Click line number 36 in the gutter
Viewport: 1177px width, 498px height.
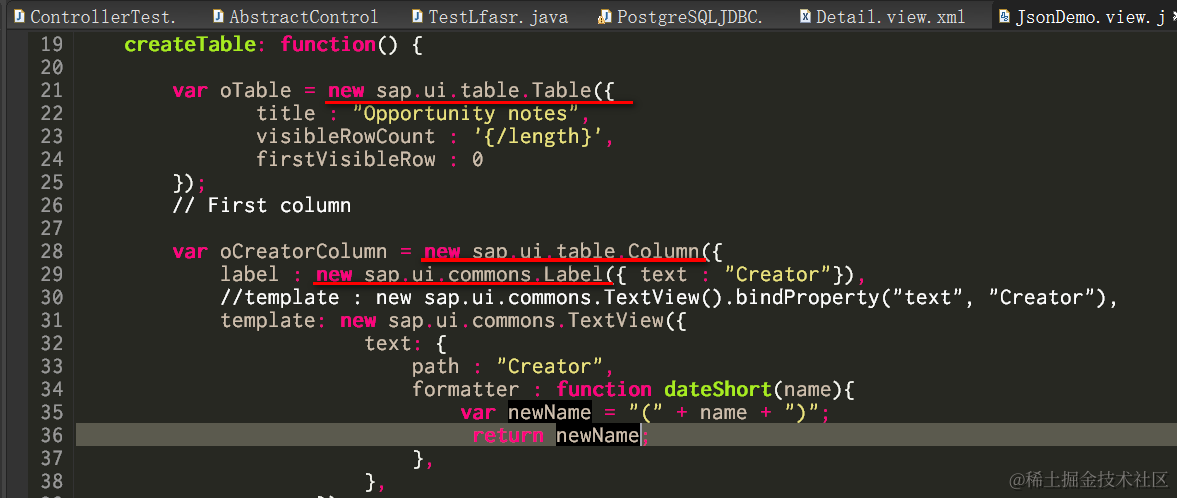click(51, 435)
